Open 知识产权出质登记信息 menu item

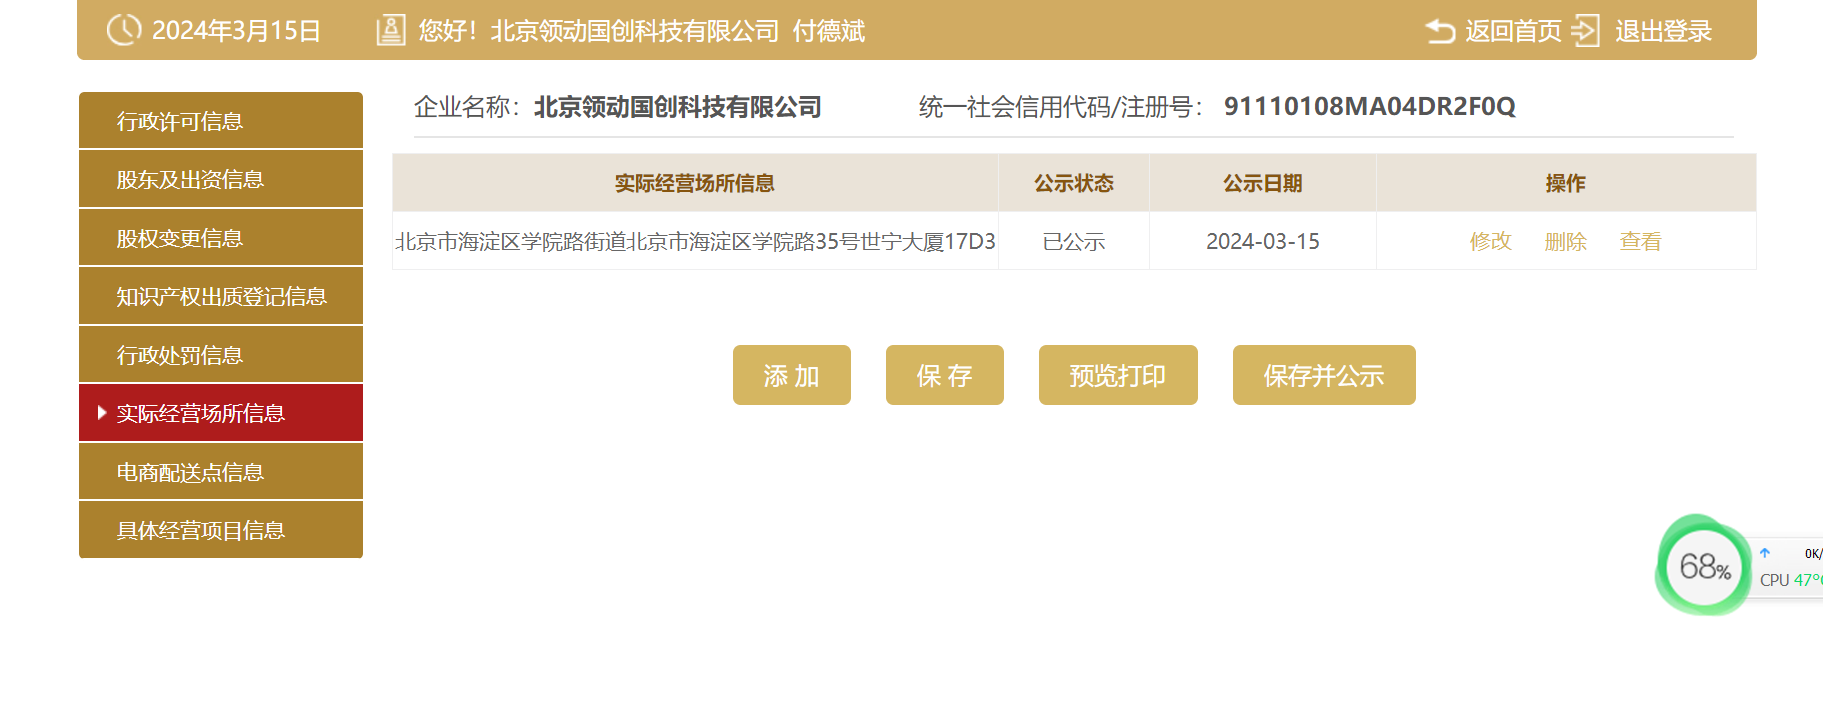point(221,296)
